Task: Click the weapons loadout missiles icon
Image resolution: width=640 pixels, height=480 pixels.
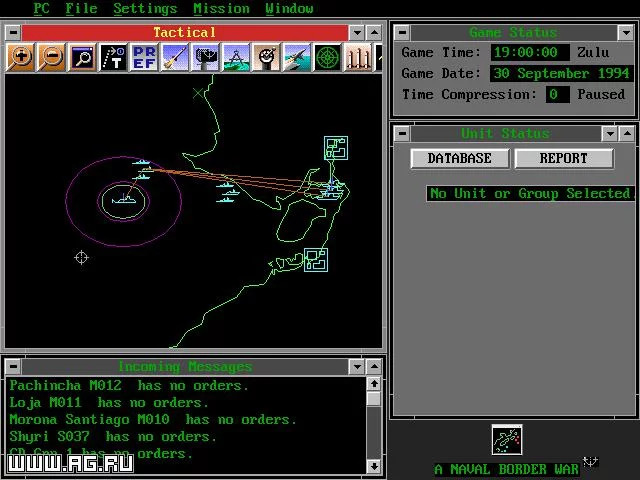Action: click(358, 58)
